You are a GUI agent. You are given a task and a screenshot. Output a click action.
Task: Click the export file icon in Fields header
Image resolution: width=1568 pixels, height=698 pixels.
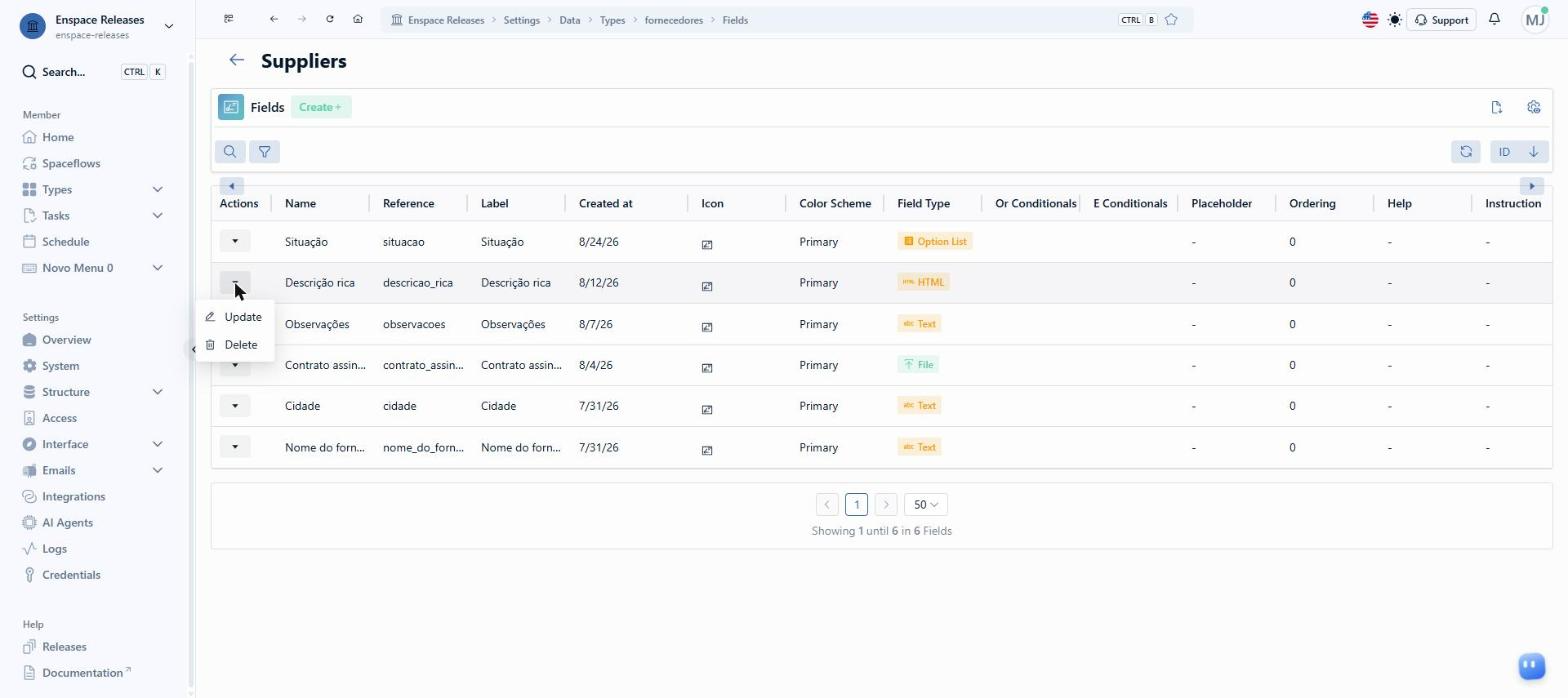point(1497,107)
